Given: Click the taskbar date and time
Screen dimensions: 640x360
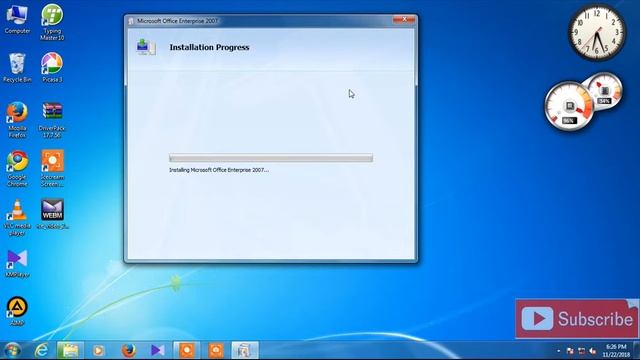Looking at the screenshot, I should pos(616,351).
